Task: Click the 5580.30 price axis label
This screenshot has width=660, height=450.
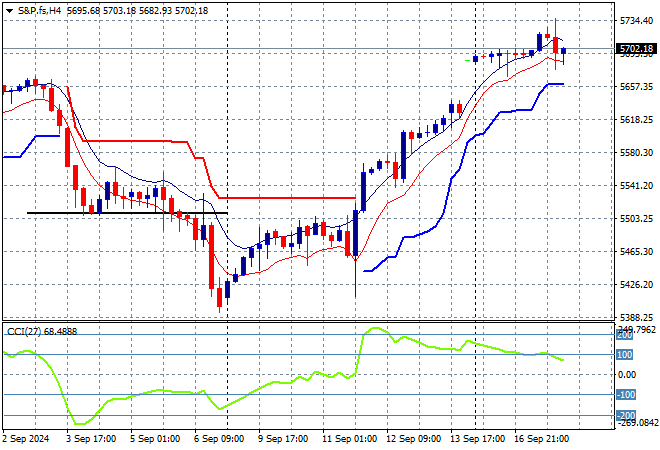Action: click(x=638, y=152)
